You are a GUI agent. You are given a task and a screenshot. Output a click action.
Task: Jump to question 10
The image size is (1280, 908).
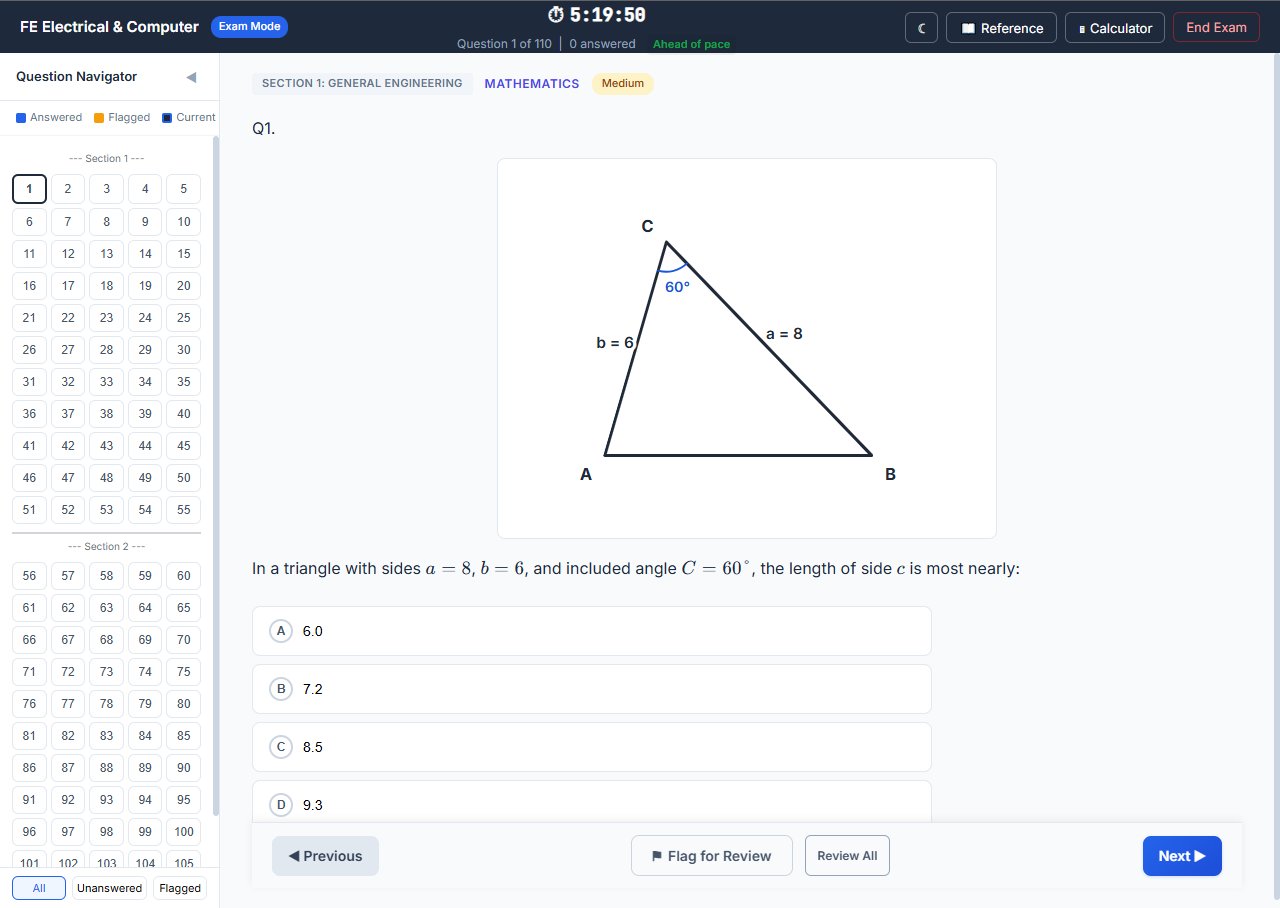coord(184,222)
